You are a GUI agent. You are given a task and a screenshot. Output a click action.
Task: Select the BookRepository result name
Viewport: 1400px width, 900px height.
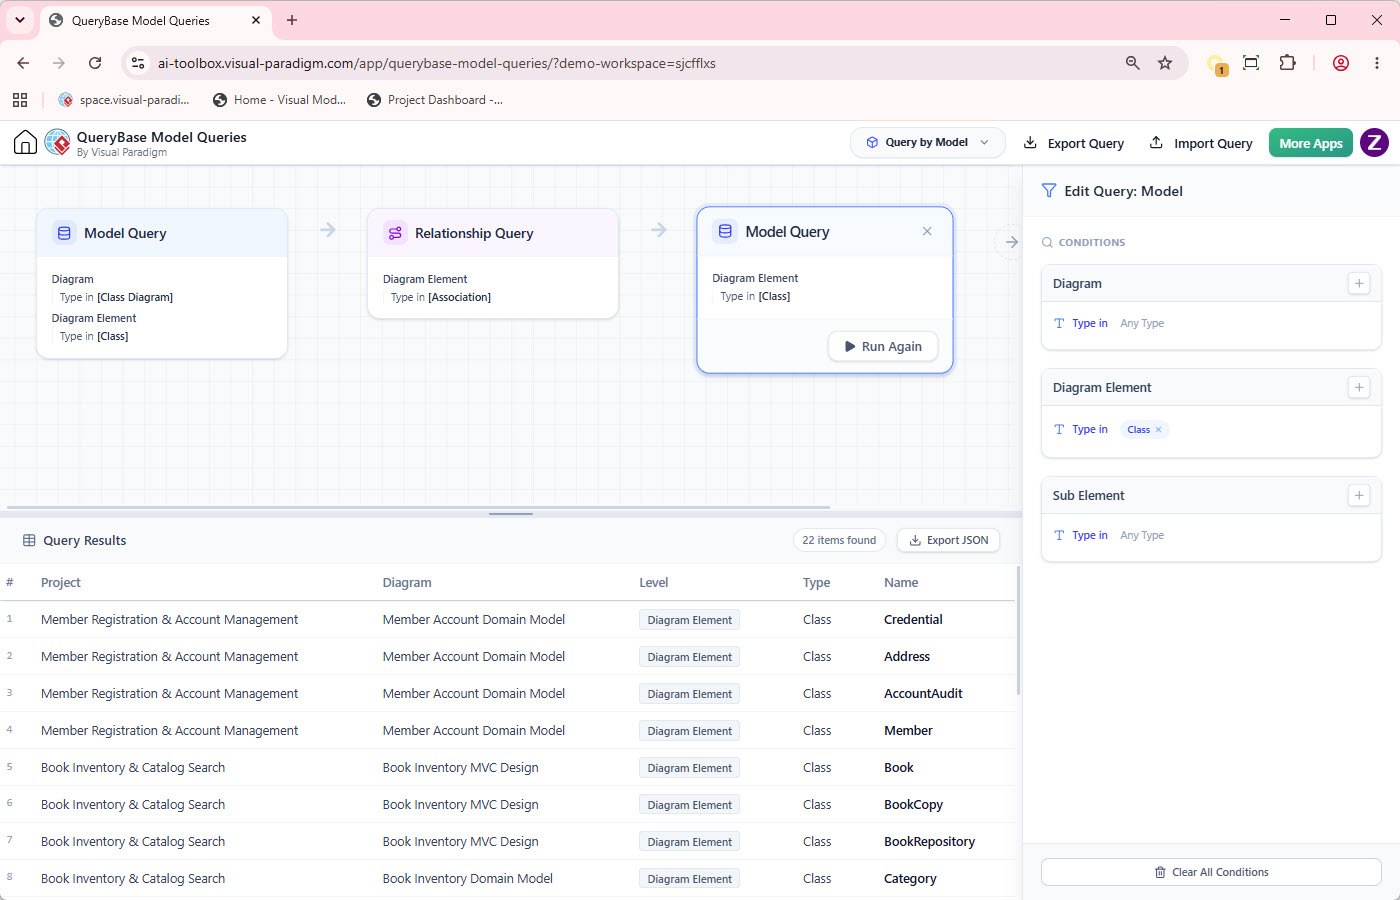click(x=929, y=841)
